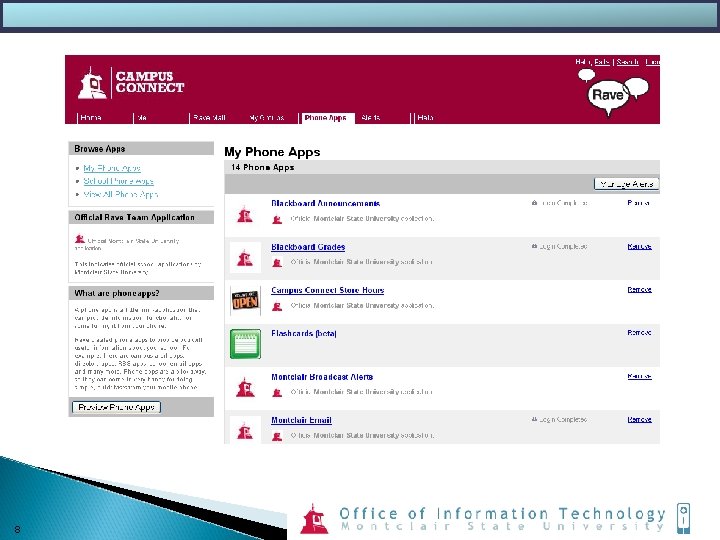Open the Alerts tab
This screenshot has width=720, height=540.
point(371,118)
